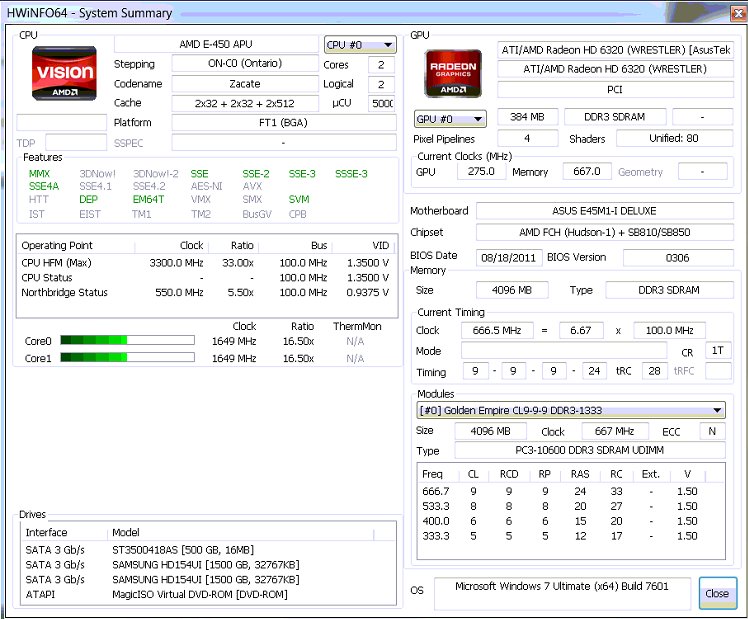Click the MMX feature label
Screen dimensions: 748x619
tap(39, 174)
